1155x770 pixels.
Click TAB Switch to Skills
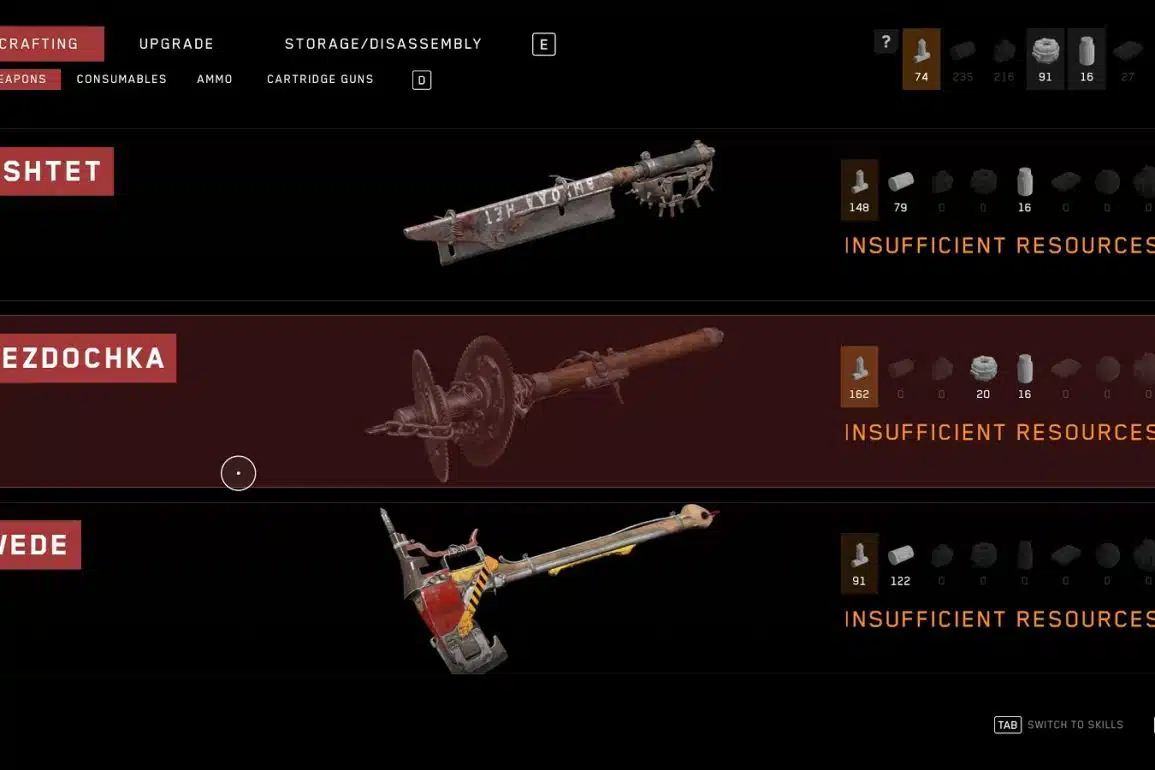click(x=1059, y=724)
